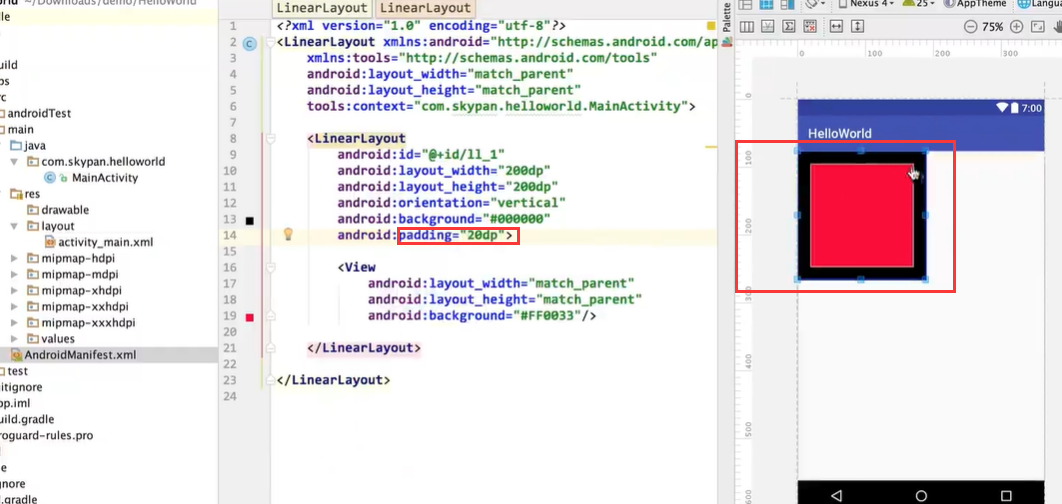Viewport: 1062px width, 504px height.
Task: Open AndroidManifest.xml file
Action: click(x=74, y=354)
